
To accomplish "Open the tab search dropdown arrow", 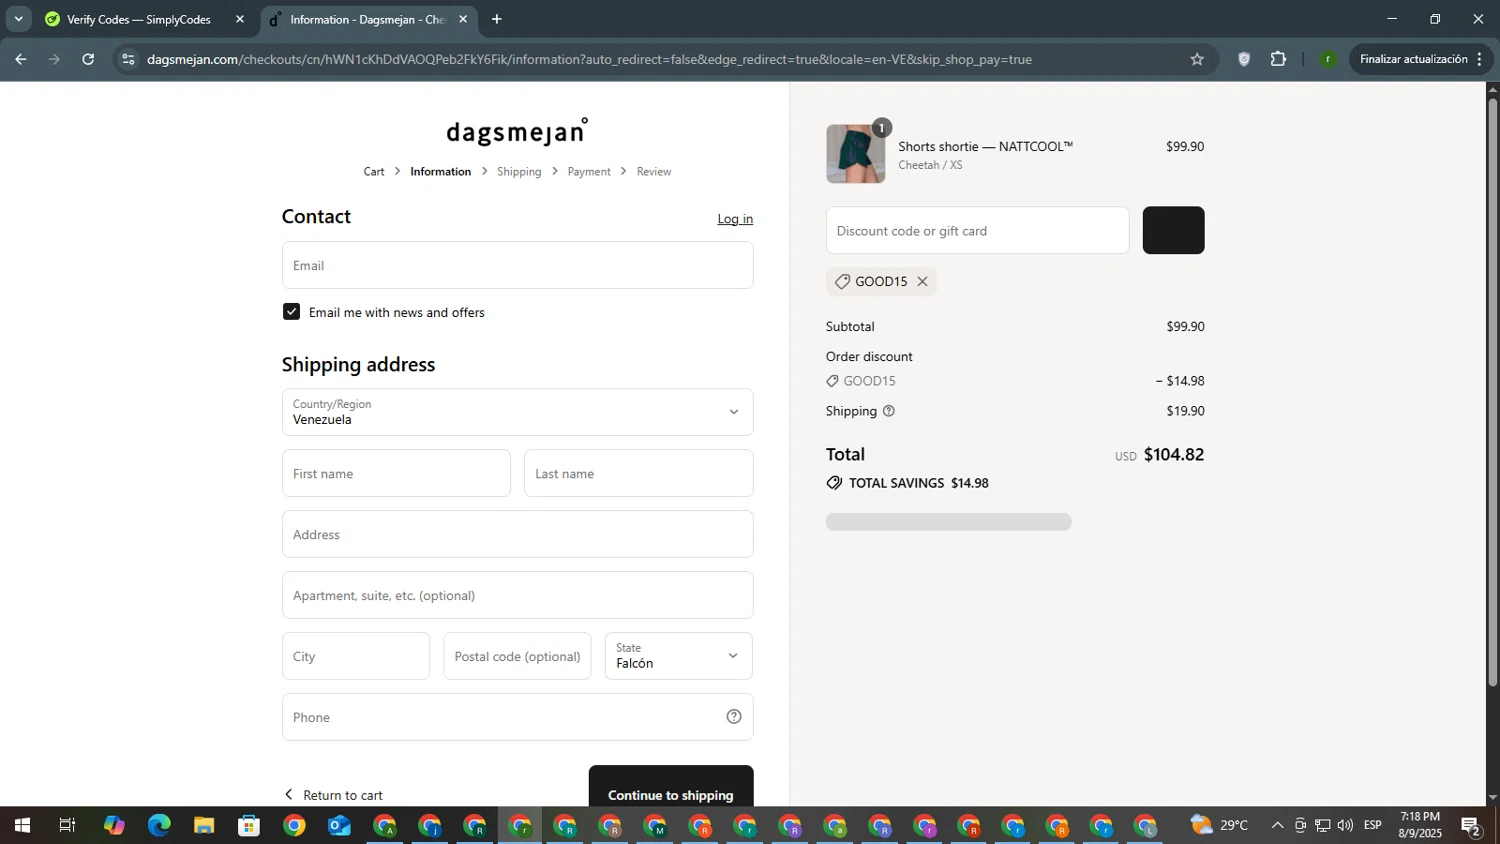I will (x=18, y=19).
